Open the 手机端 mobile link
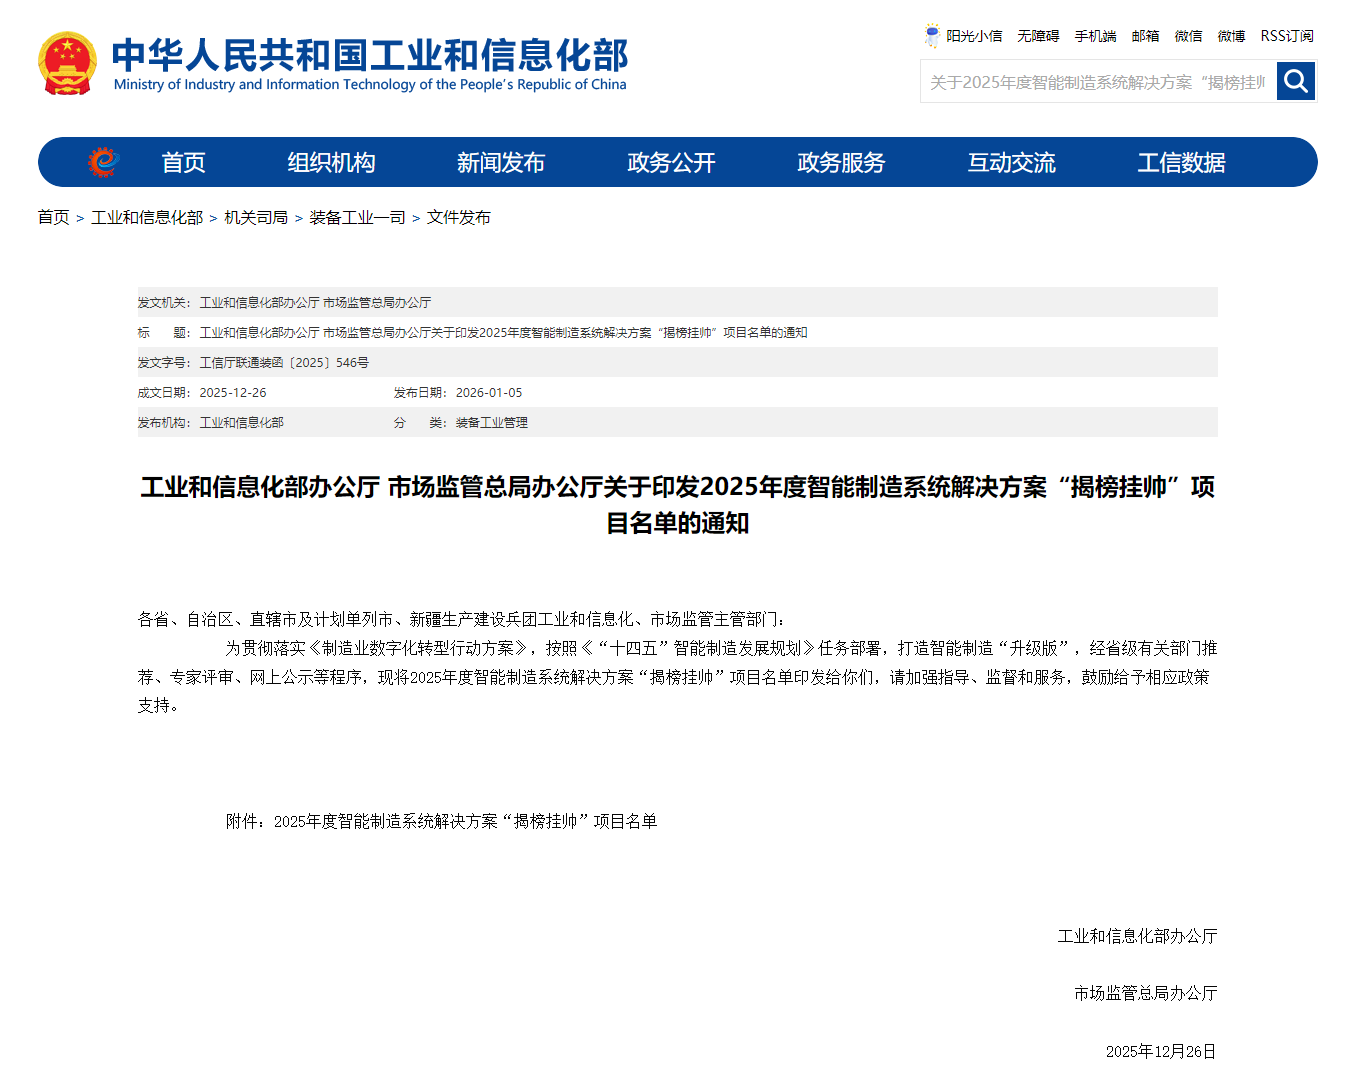Screen dimensions: 1355x1076 (x=1095, y=36)
